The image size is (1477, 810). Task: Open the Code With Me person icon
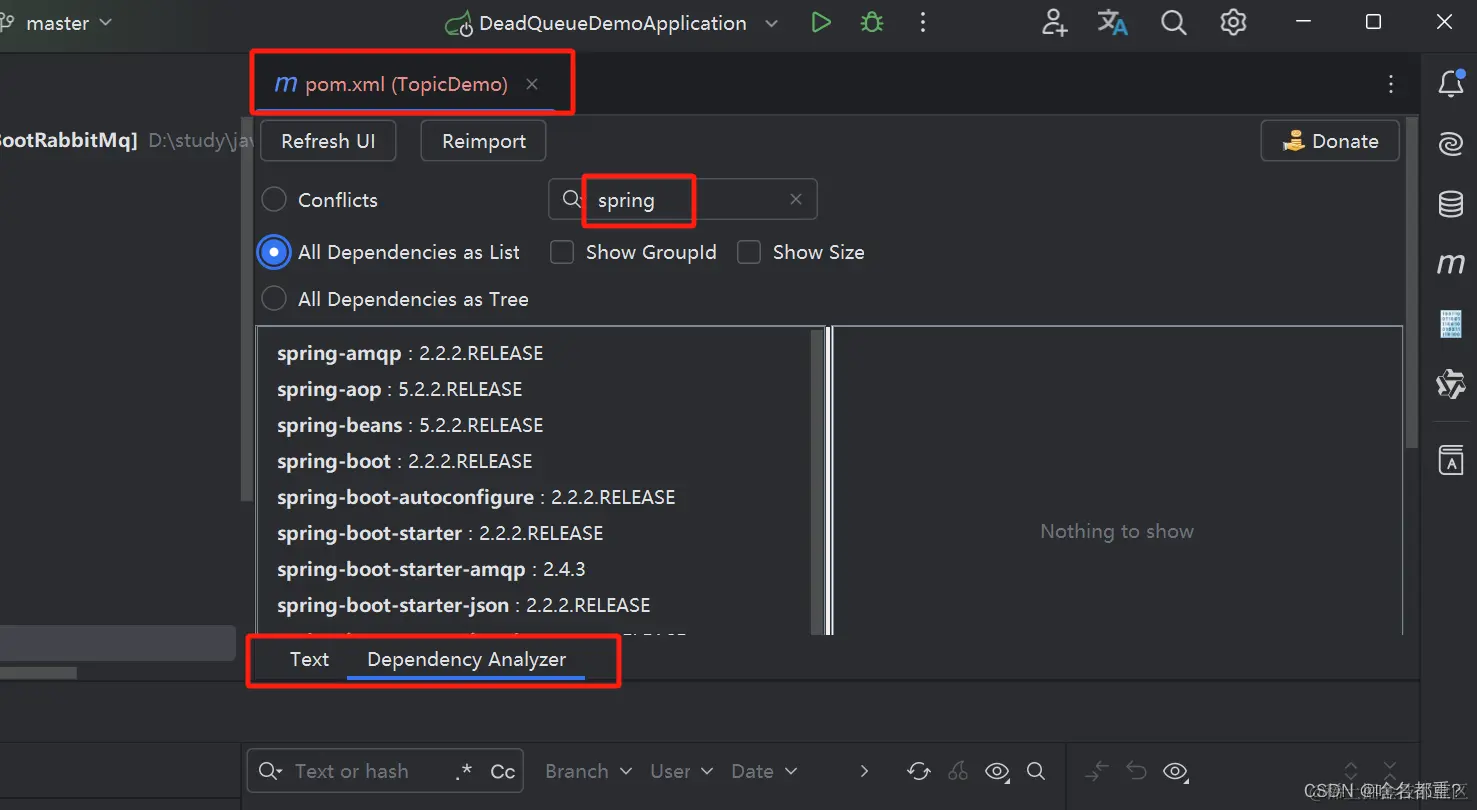tap(1054, 23)
